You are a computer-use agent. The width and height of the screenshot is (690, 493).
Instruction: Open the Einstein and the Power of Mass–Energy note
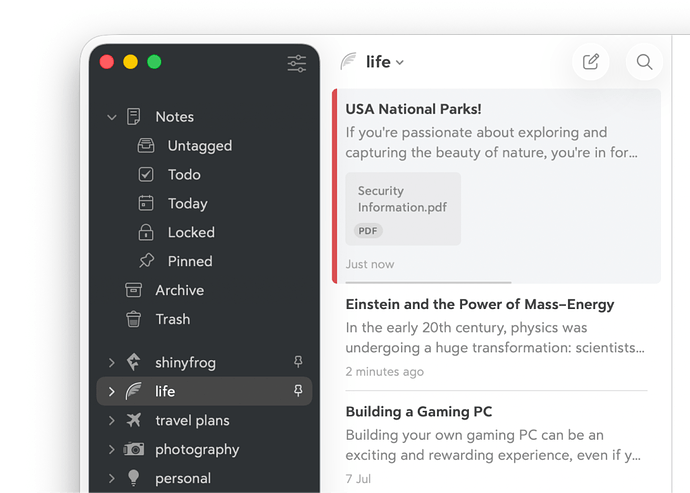coord(480,305)
